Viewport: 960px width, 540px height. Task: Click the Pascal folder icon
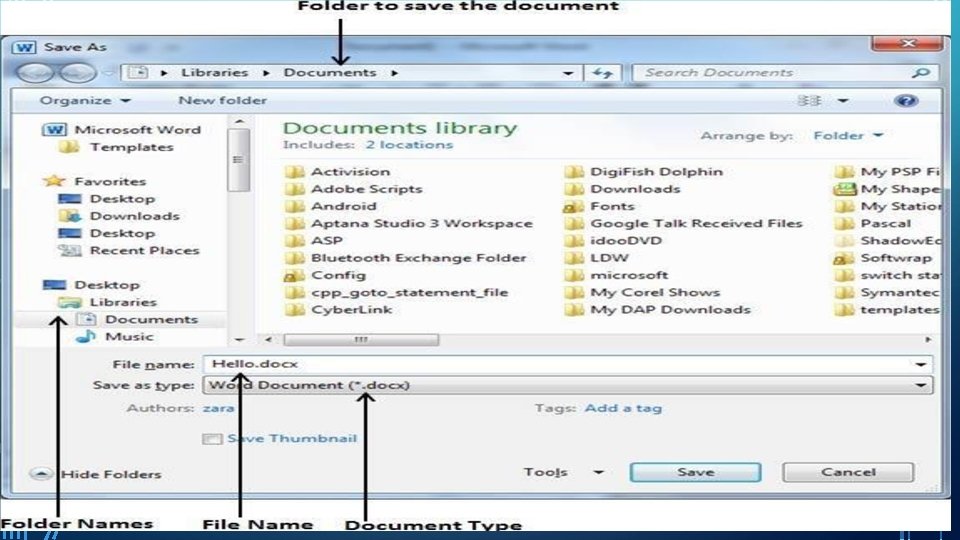[844, 223]
